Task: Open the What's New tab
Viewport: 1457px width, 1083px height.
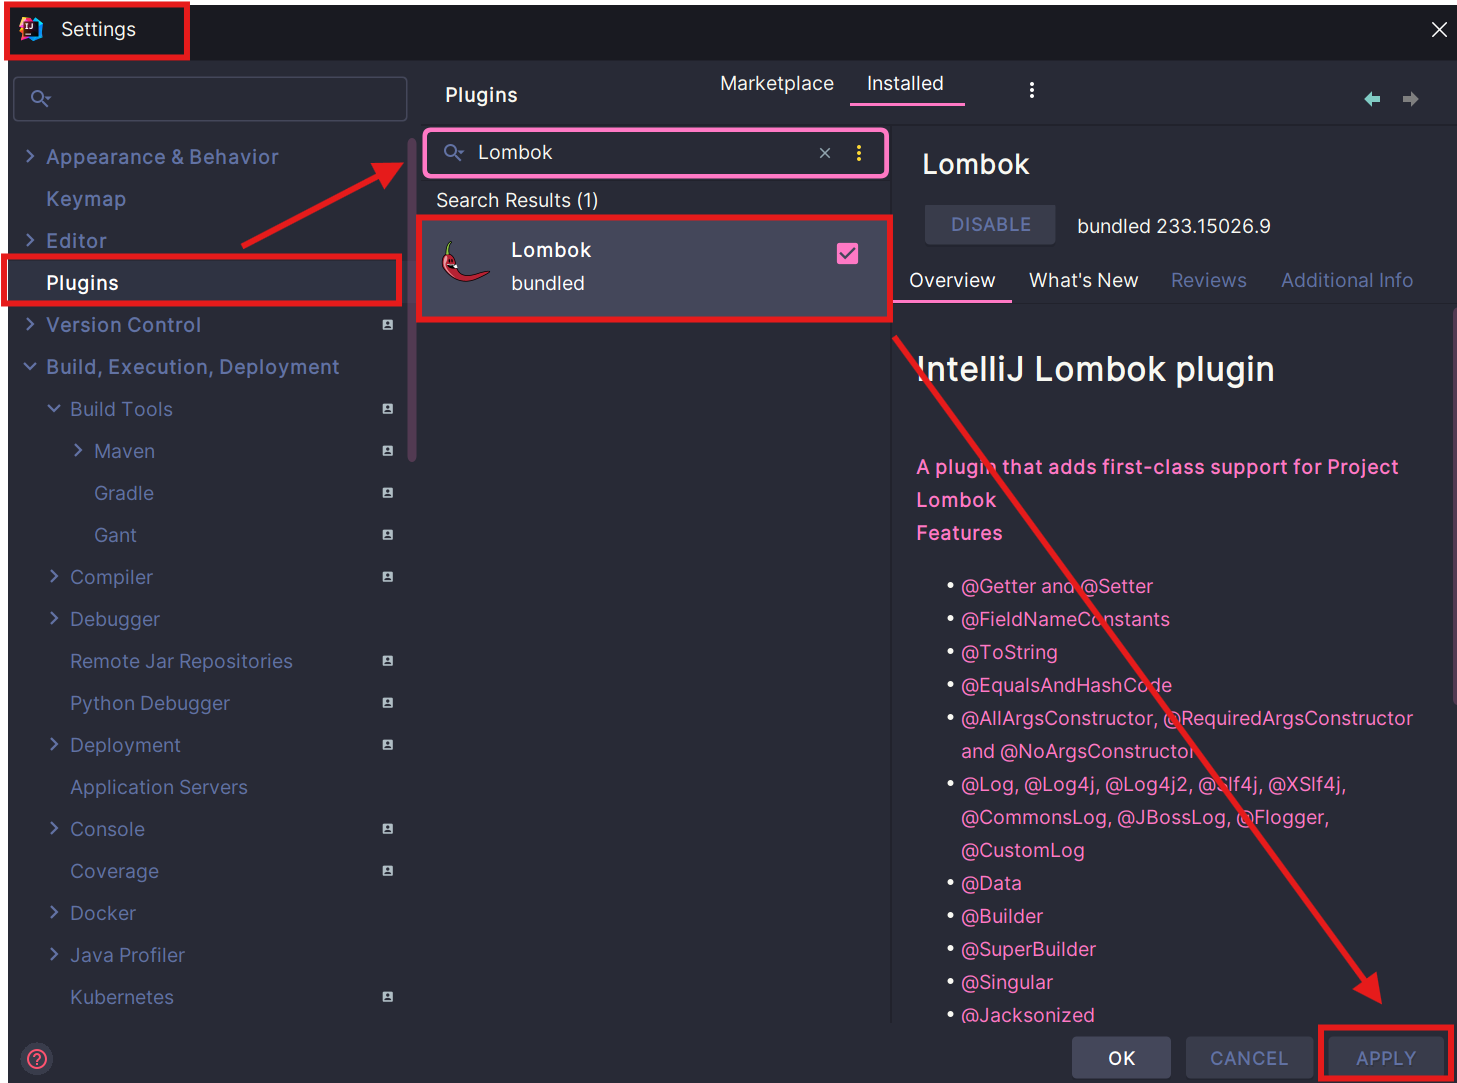Action: (x=1084, y=281)
